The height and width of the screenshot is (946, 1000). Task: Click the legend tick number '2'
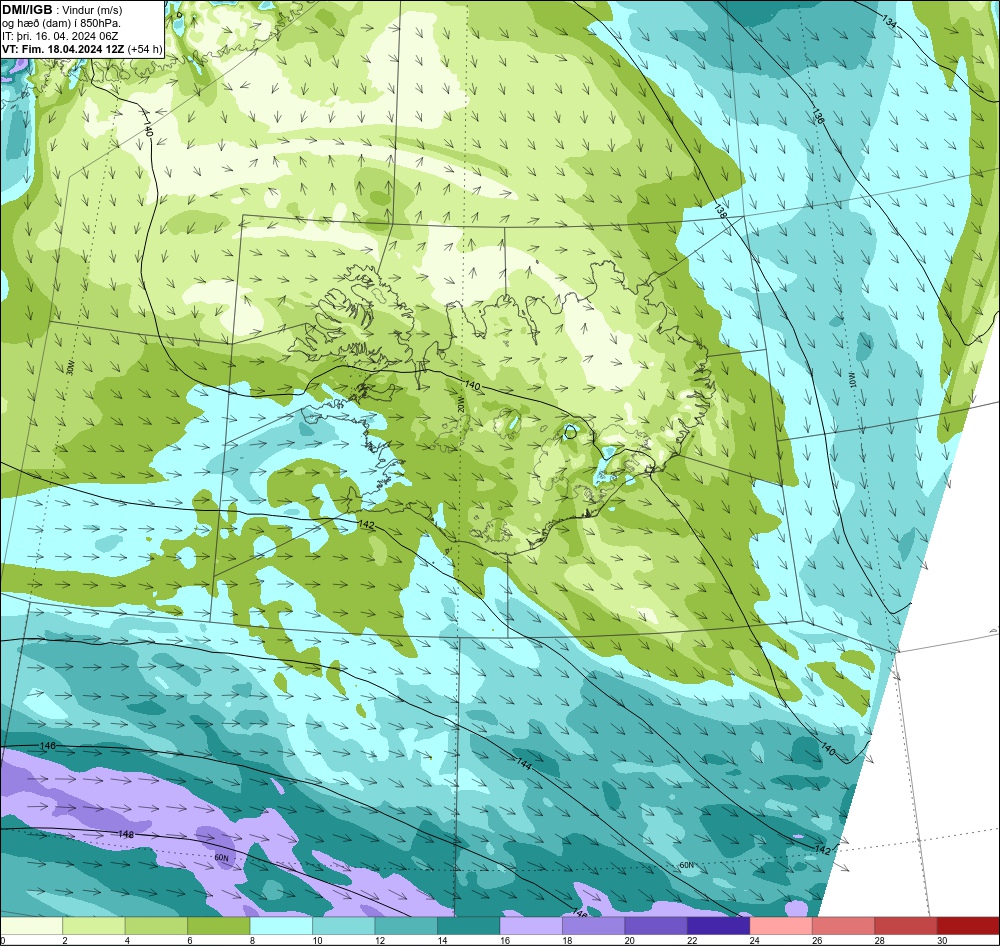tap(64, 940)
